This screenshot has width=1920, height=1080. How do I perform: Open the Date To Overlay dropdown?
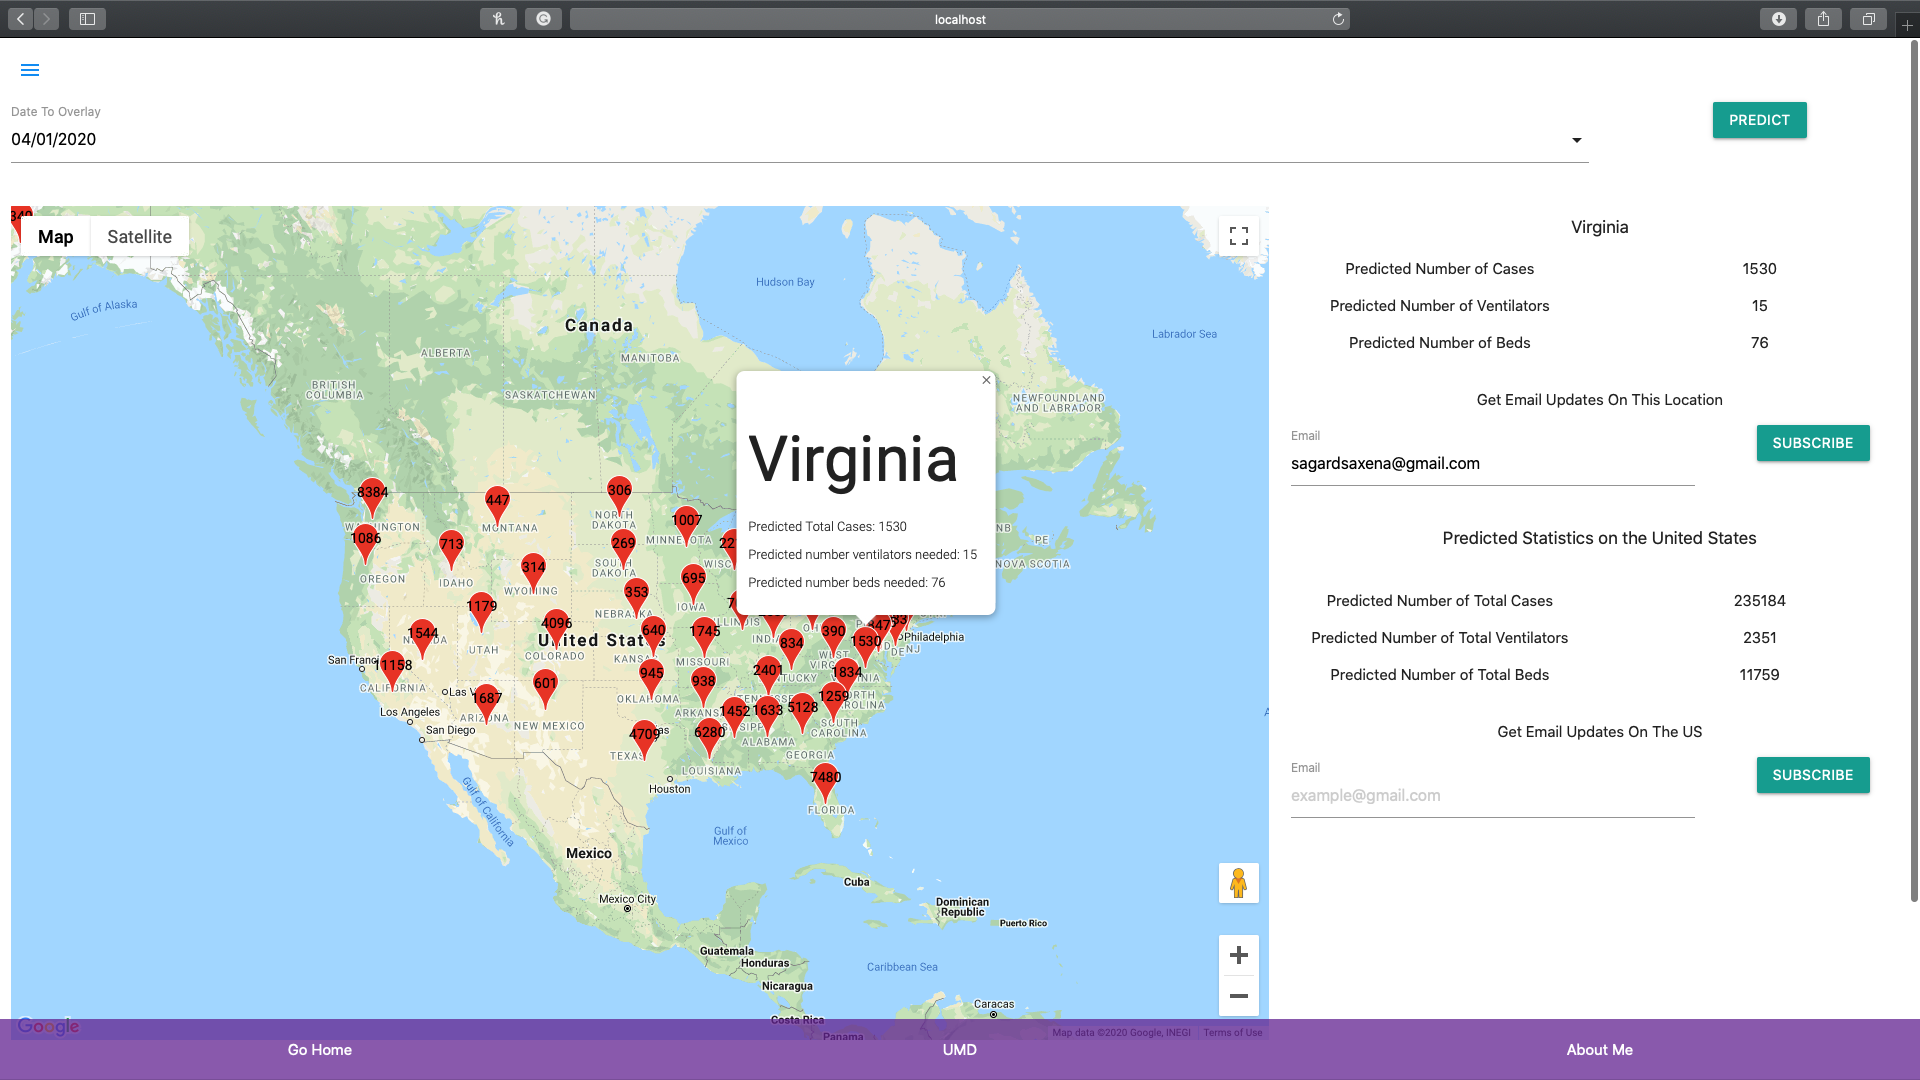[x=1576, y=140]
